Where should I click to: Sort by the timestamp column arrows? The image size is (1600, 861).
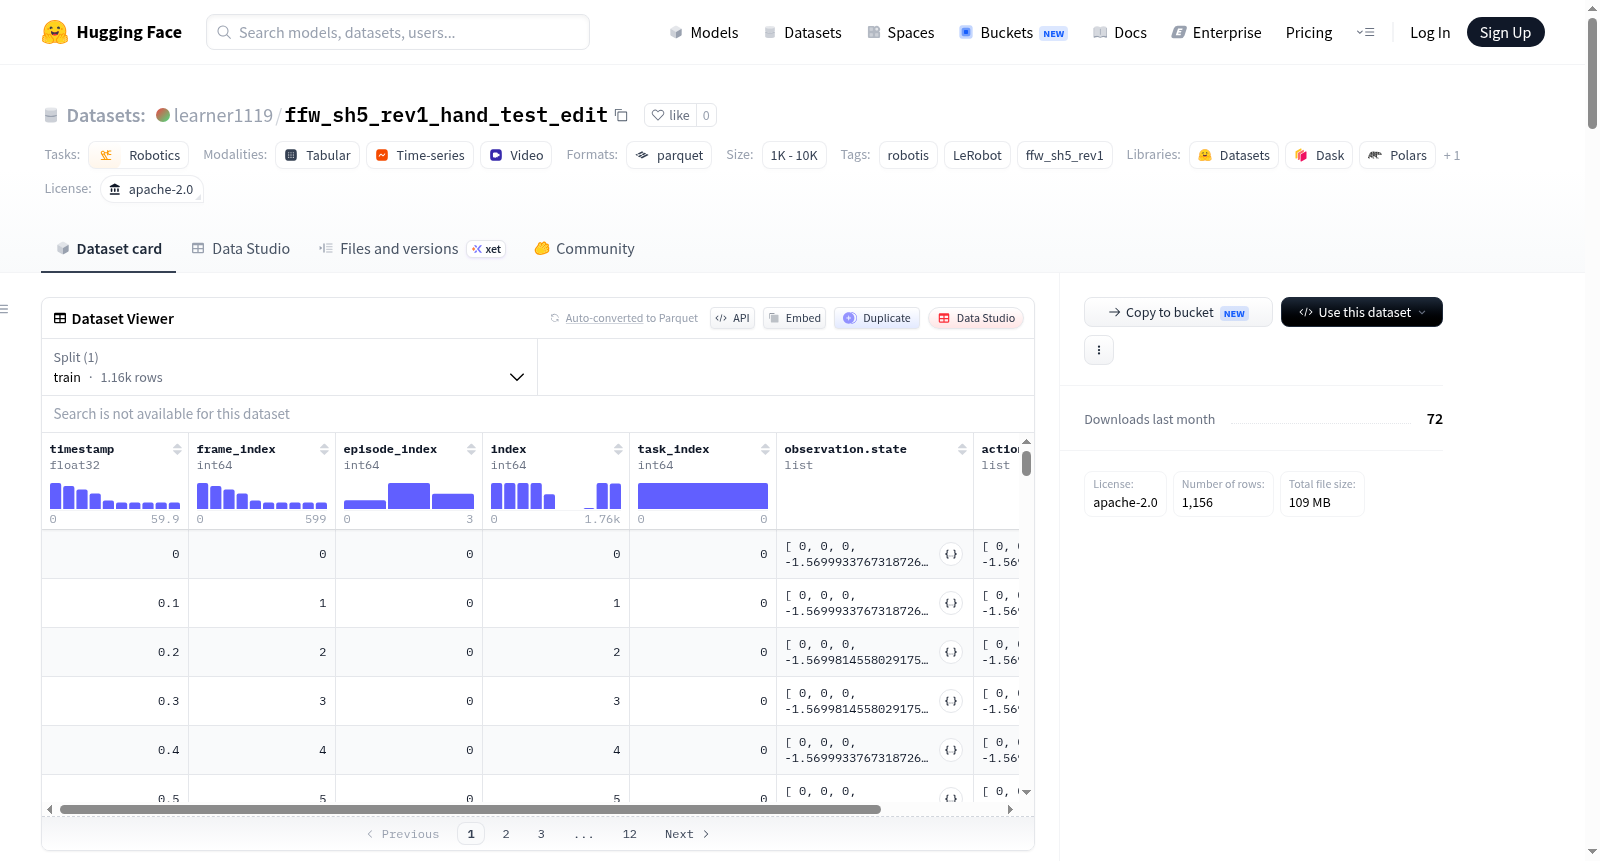click(x=177, y=449)
